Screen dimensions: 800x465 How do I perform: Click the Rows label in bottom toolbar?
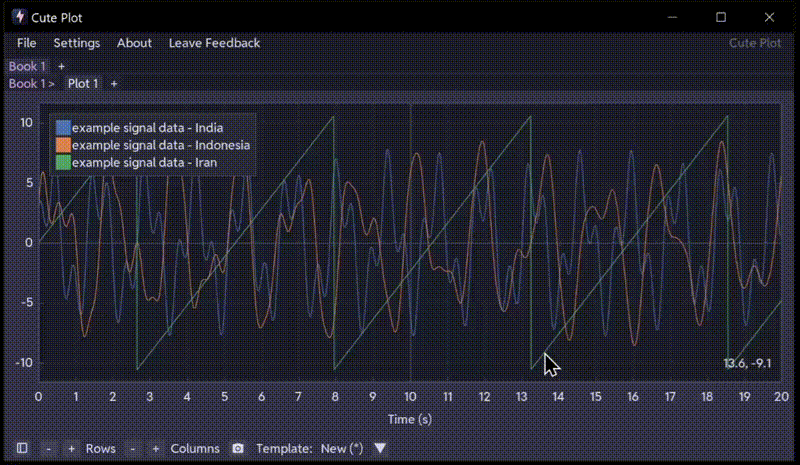tap(101, 449)
